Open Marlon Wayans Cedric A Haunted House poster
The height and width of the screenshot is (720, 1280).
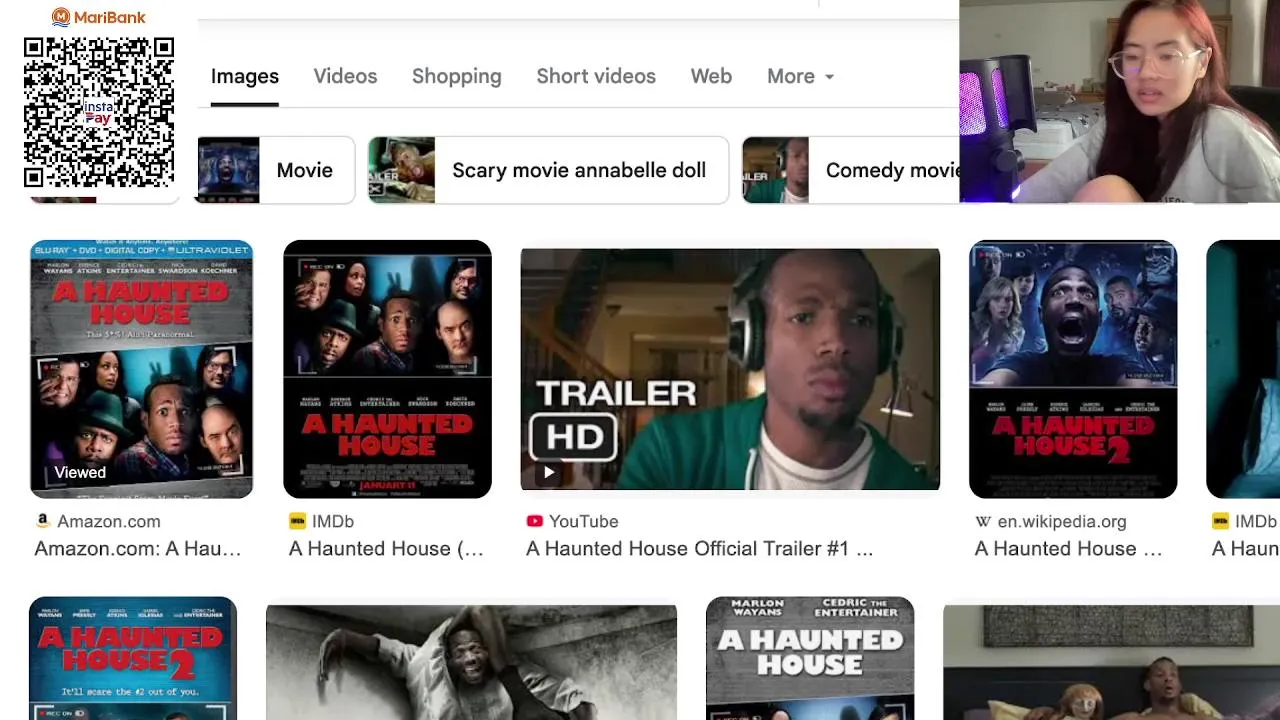(x=810, y=658)
